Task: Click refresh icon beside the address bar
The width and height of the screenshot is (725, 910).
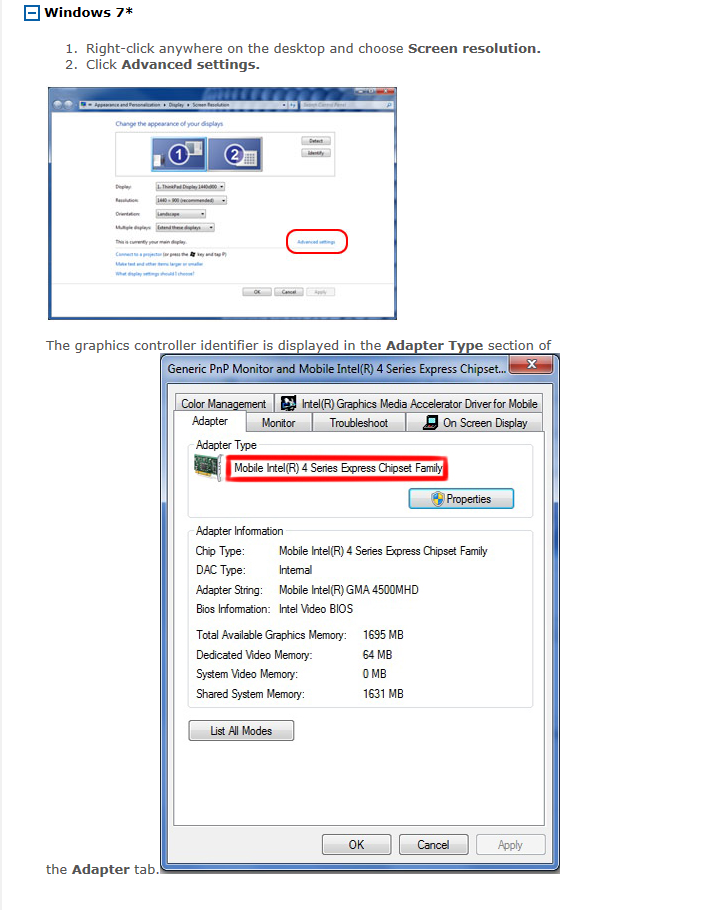Action: tap(293, 105)
